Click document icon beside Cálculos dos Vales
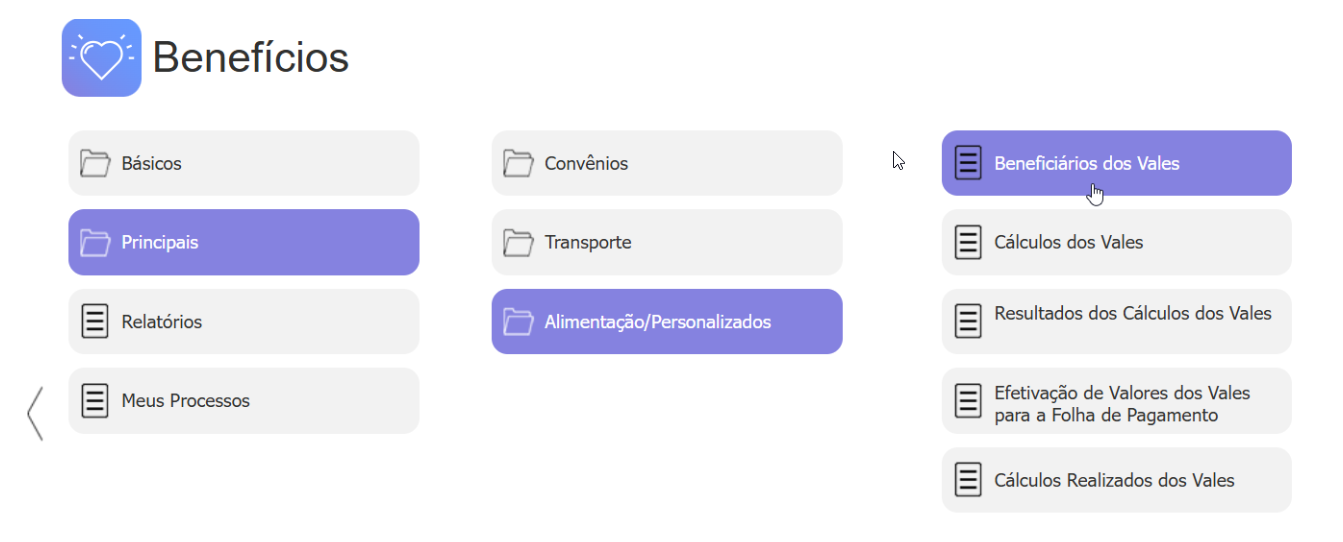 point(968,242)
